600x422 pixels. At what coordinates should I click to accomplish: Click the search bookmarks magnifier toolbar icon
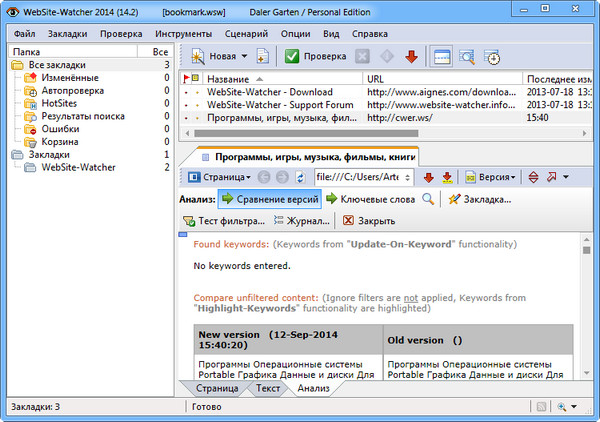click(x=468, y=56)
